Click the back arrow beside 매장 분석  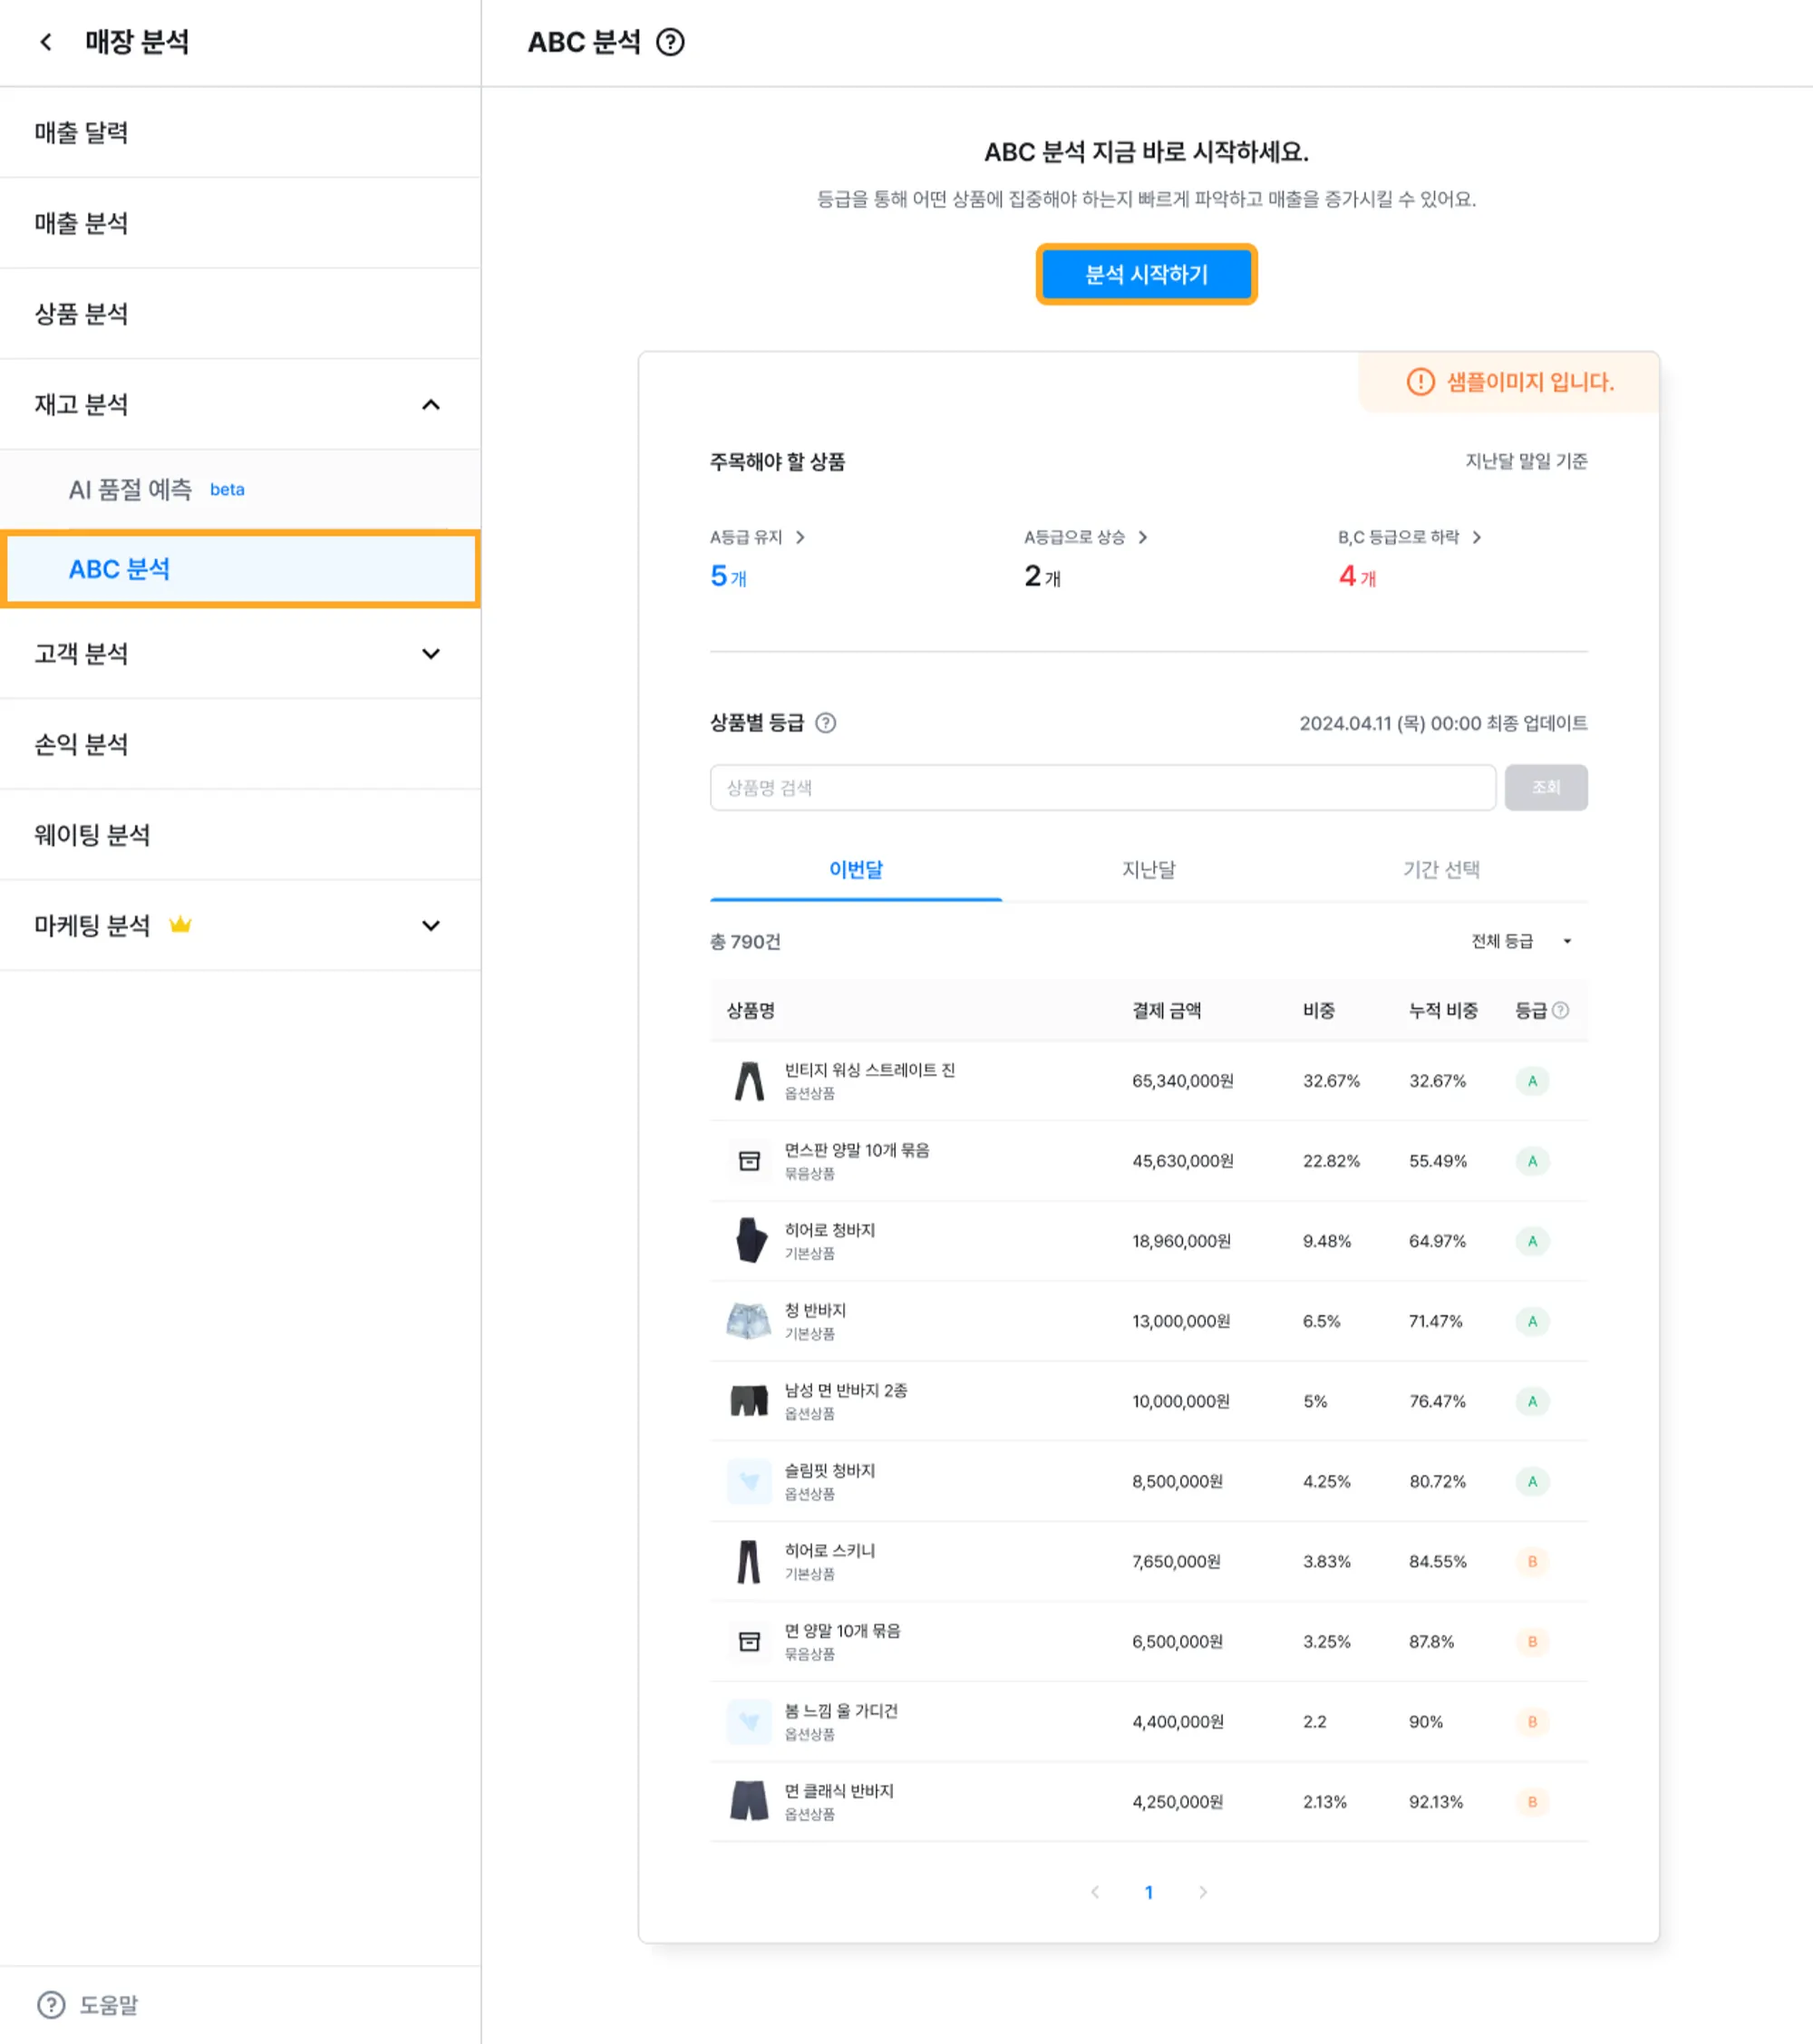46,42
